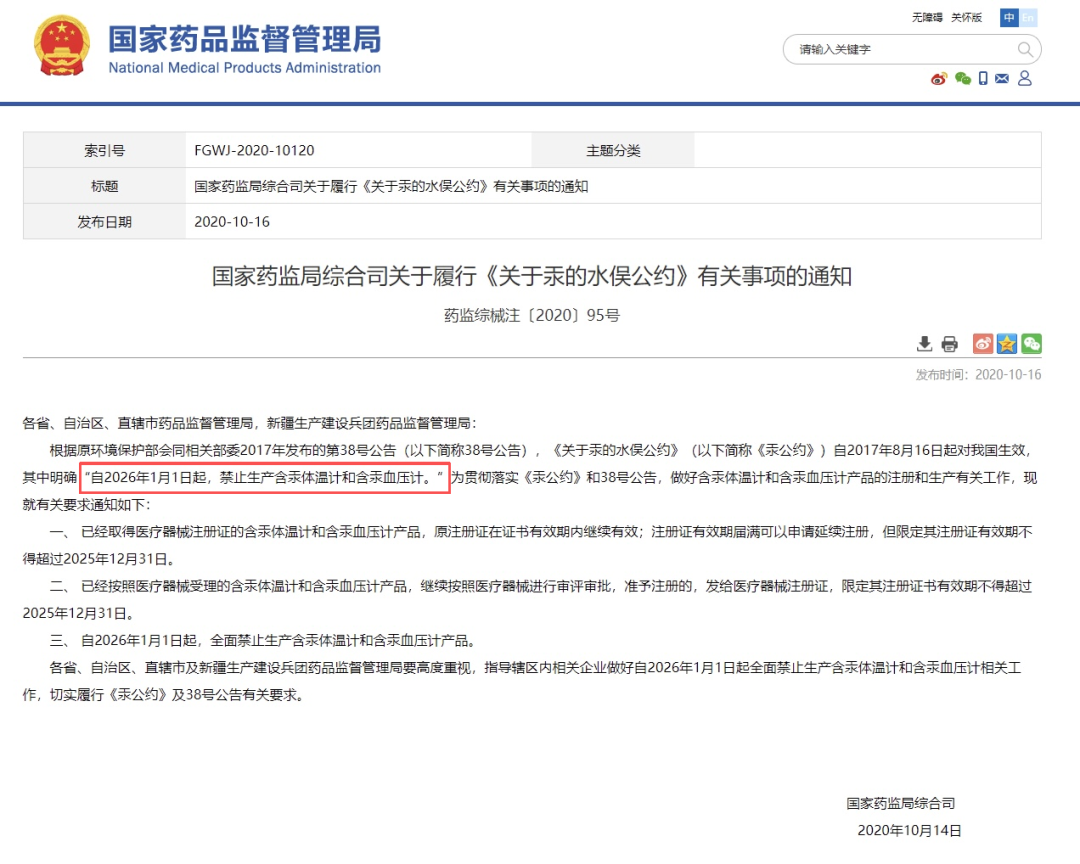The height and width of the screenshot is (864, 1080).
Task: Click the email envelope icon
Action: click(1003, 79)
